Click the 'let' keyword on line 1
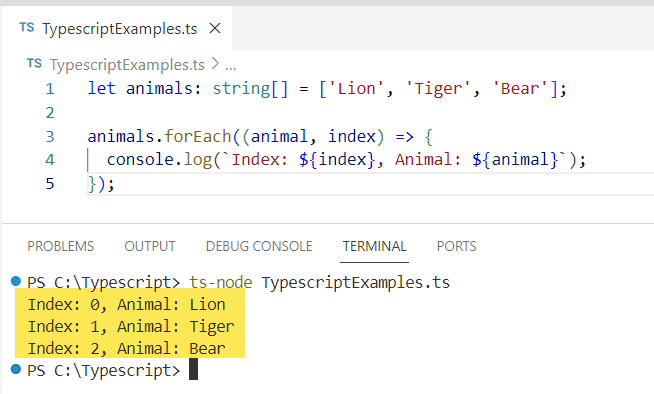 coord(101,89)
